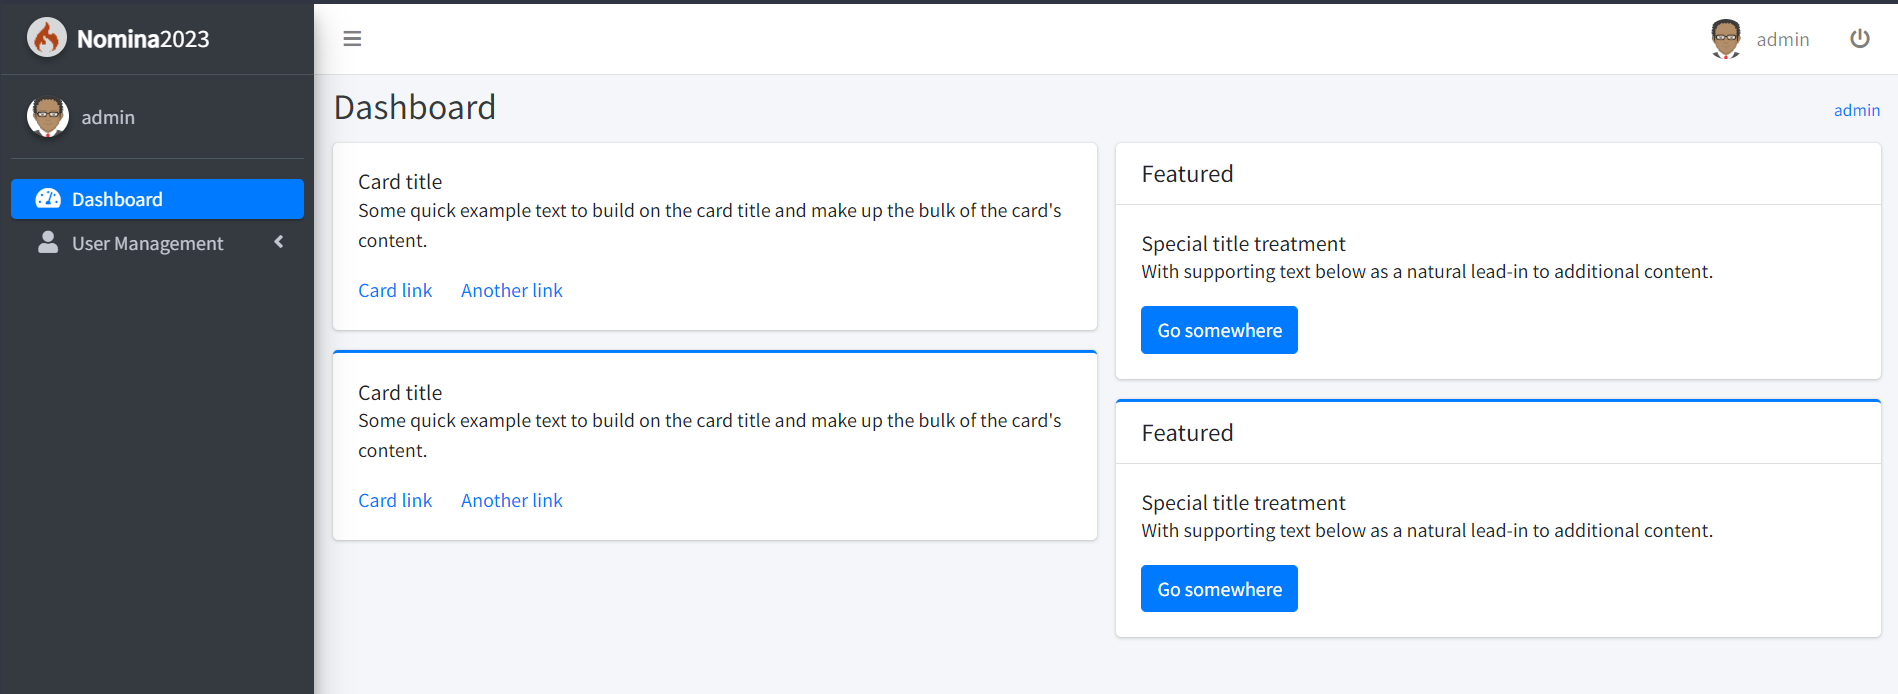Open Another link in first card
1898x694 pixels.
511,290
